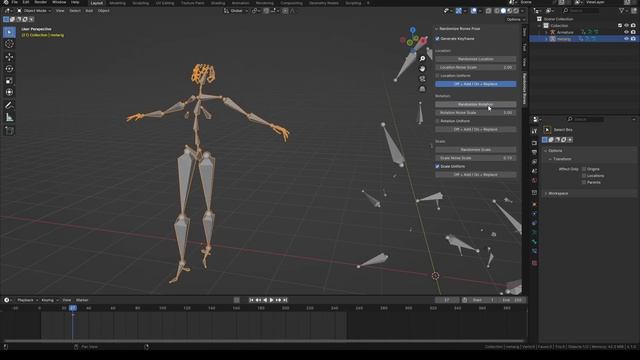640x360 pixels.
Task: Open the Global transform orientation dropdown
Action: pos(236,11)
